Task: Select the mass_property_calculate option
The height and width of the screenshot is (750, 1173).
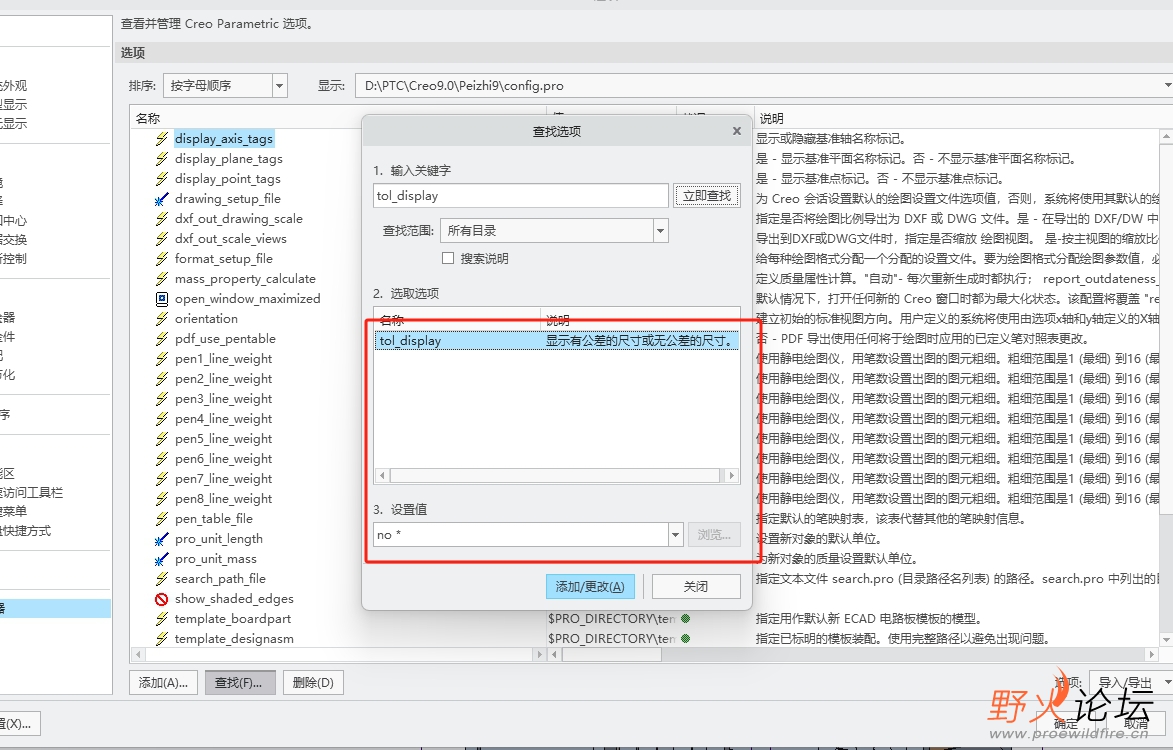Action: [x=245, y=279]
